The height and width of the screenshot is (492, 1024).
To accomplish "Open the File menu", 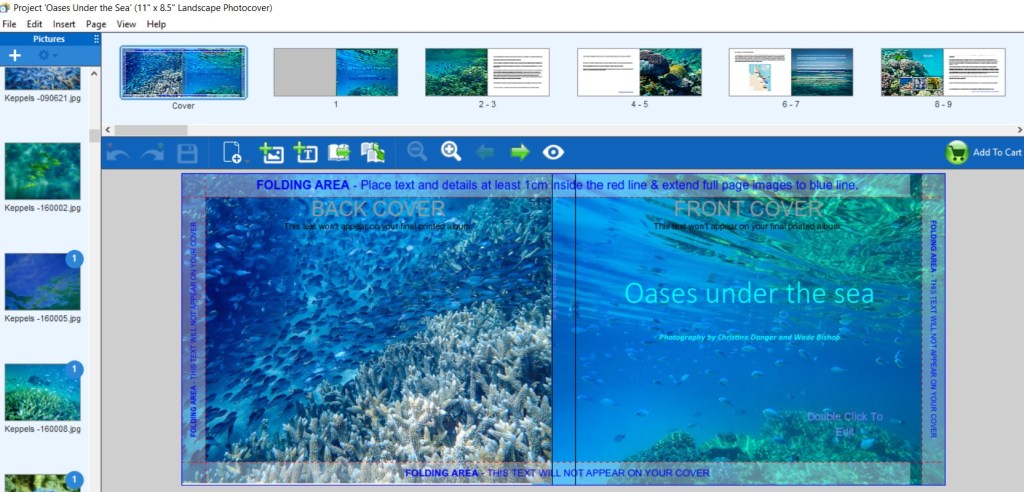I will (x=9, y=24).
